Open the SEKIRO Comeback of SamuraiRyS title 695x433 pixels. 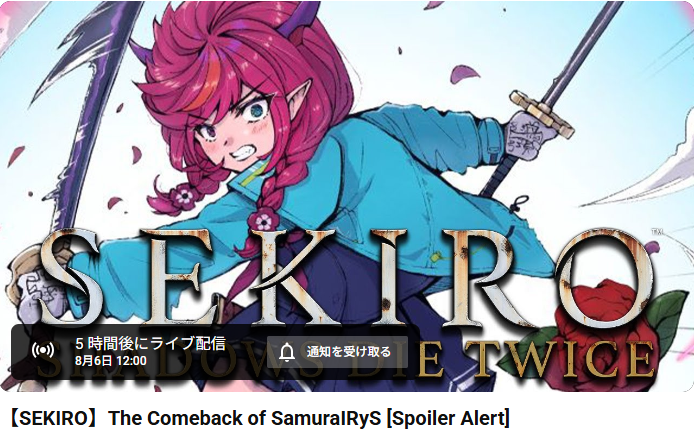pyautogui.click(x=258, y=418)
